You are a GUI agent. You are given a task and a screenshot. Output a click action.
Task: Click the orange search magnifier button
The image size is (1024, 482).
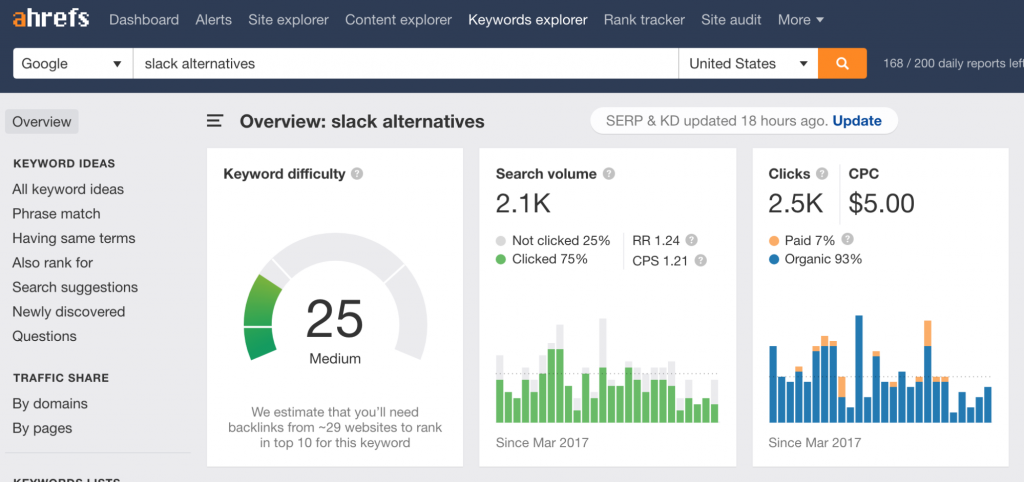842,63
